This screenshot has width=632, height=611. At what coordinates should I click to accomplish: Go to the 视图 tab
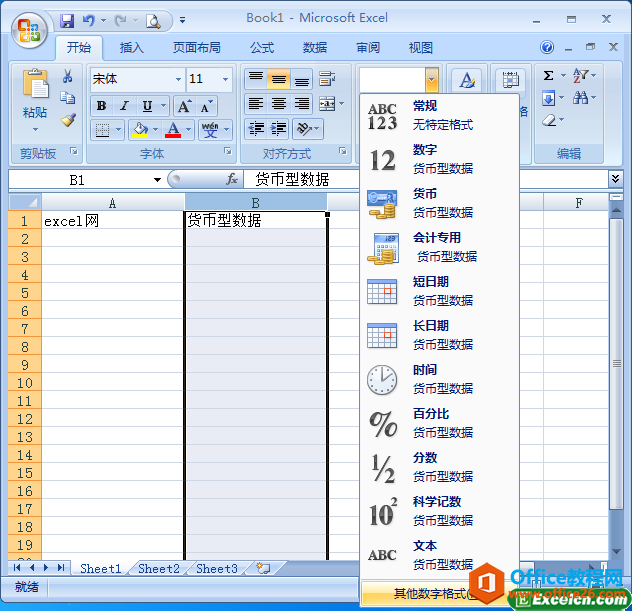point(421,48)
